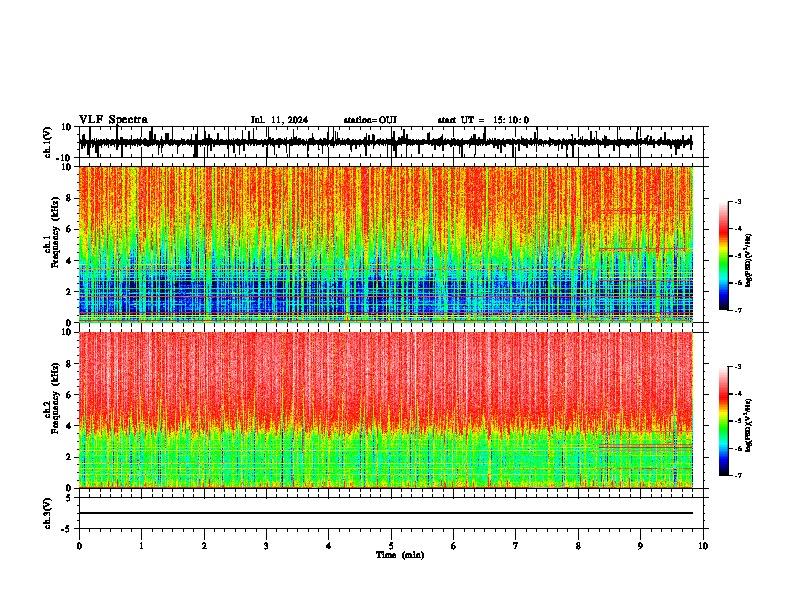Click time axis tick label "7"
The image size is (792, 612).
516,546
